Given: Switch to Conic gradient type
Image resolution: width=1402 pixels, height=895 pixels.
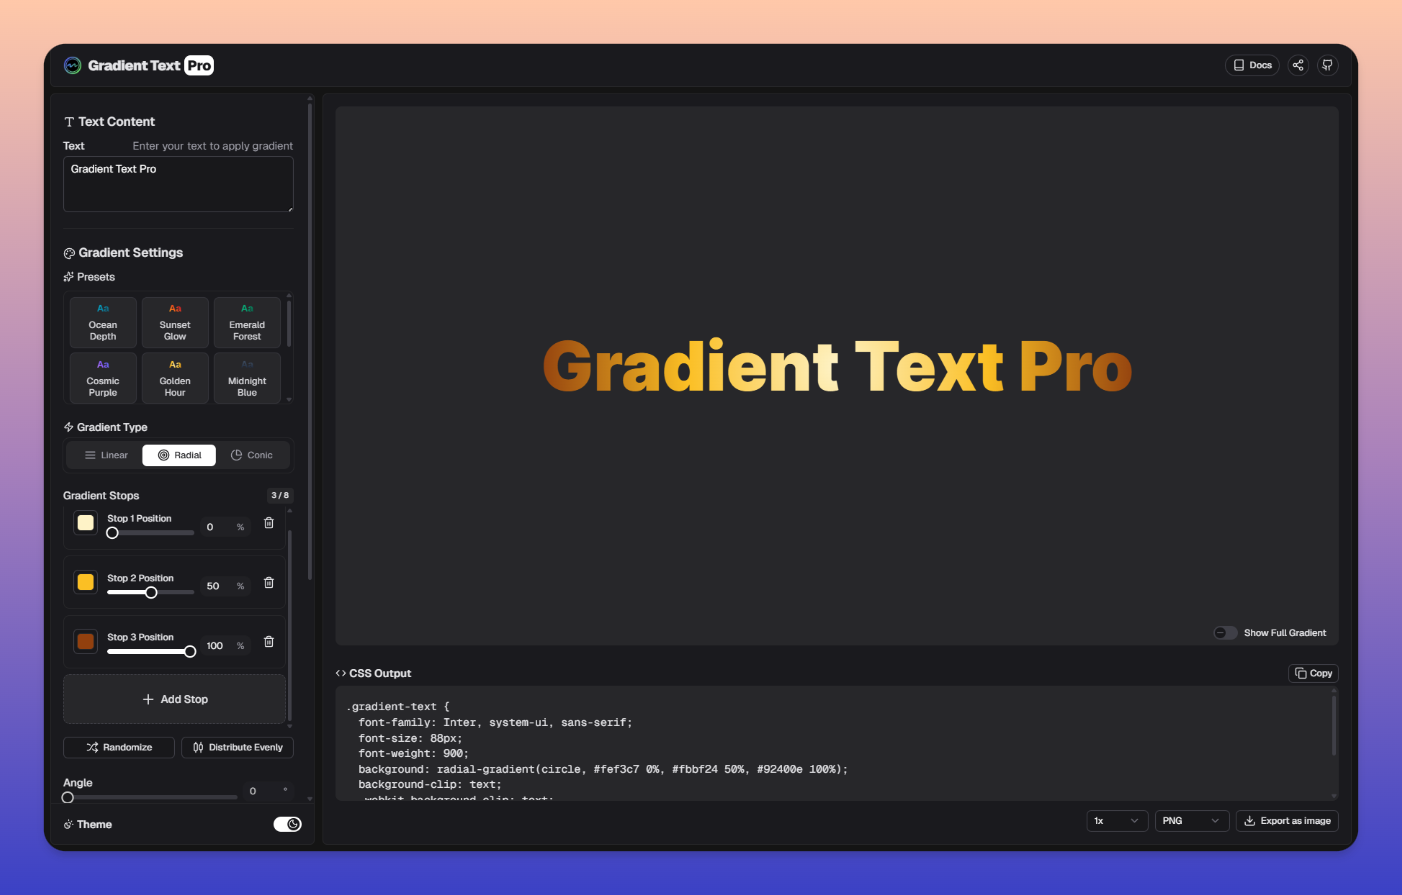Looking at the screenshot, I should click(x=252, y=455).
